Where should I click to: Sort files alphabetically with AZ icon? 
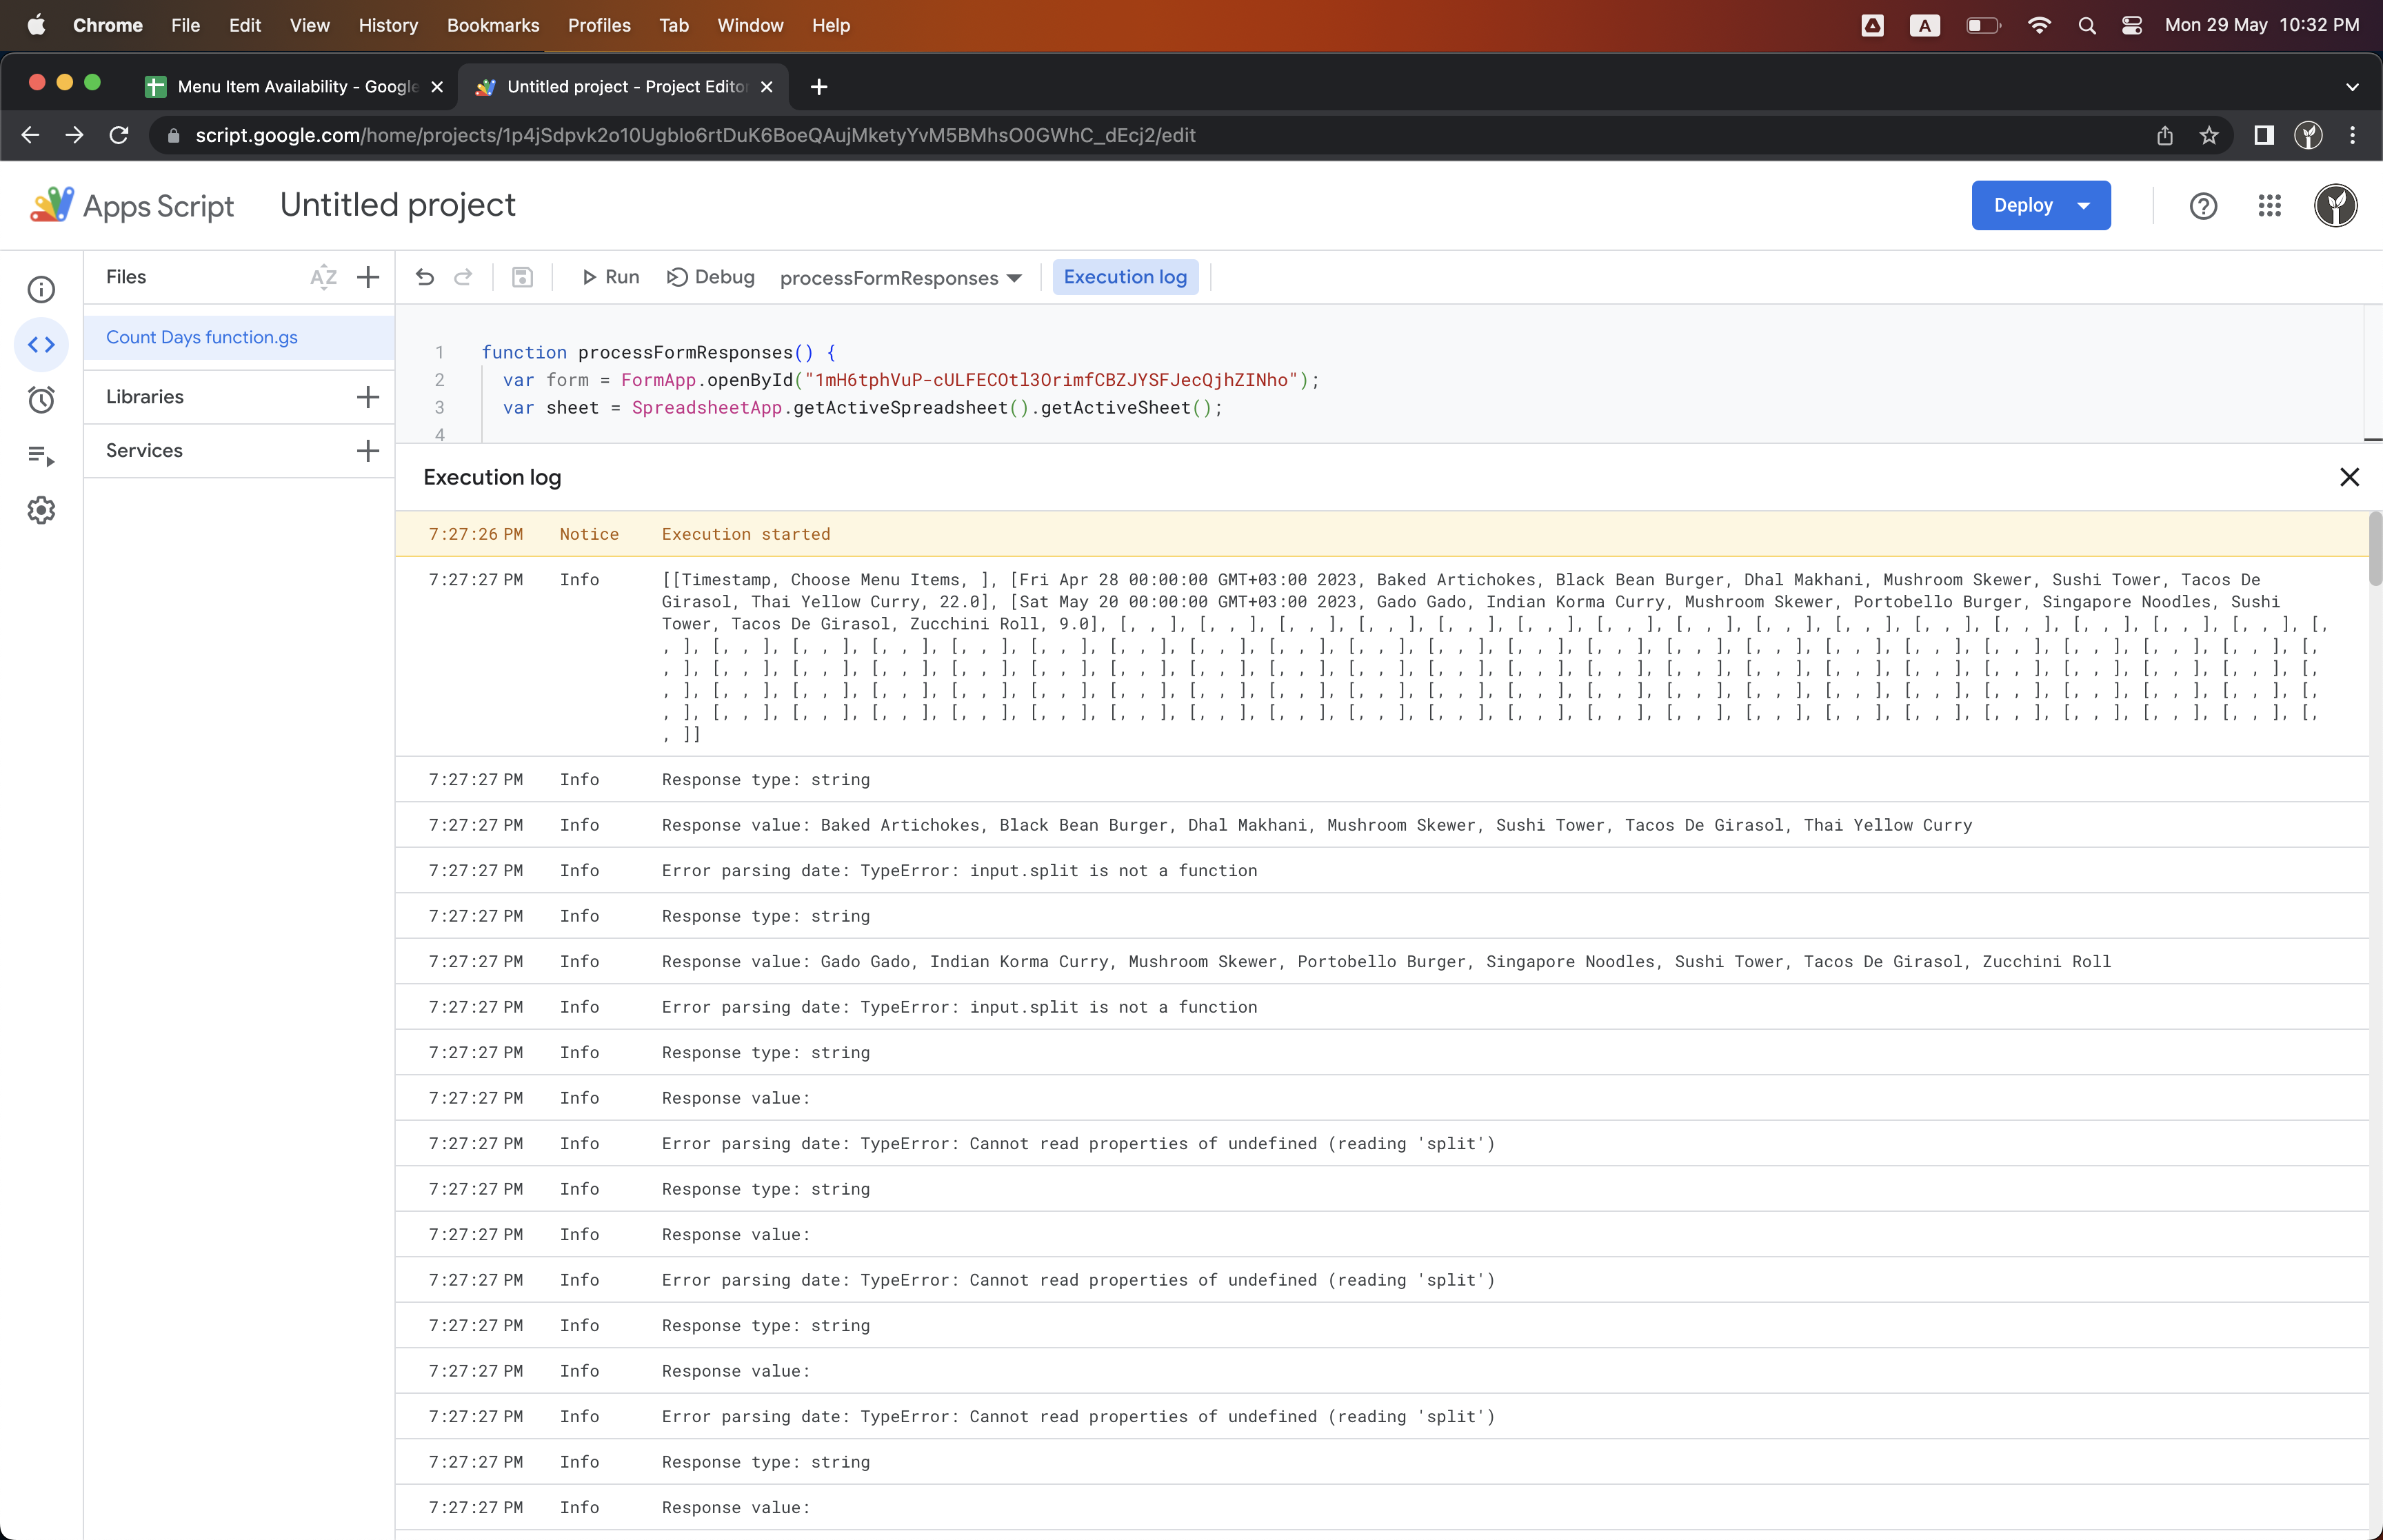click(x=323, y=277)
